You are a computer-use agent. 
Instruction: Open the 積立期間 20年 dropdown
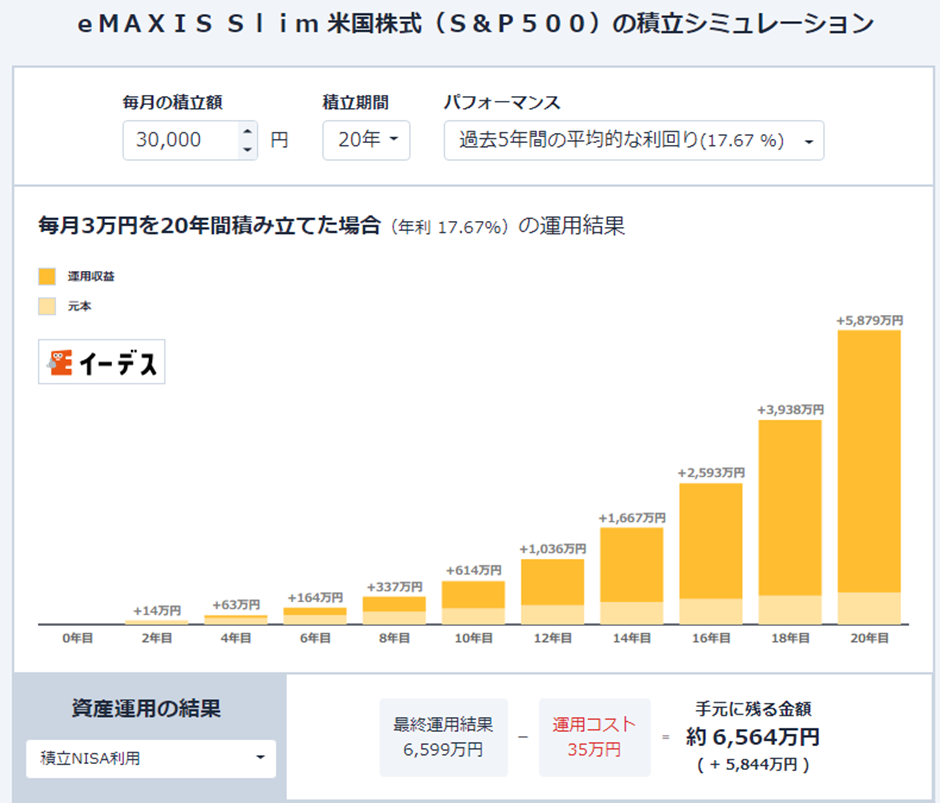pos(366,140)
